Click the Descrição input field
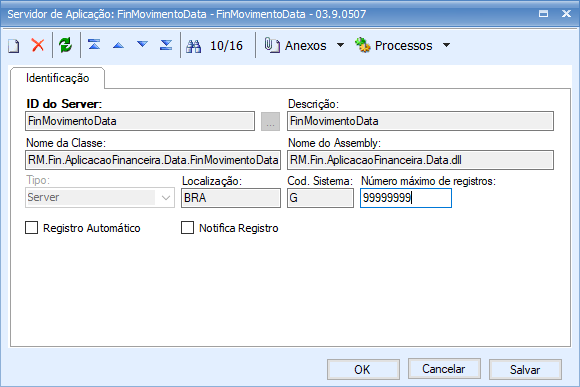Screen dimensions: 580x387 (x=420, y=121)
